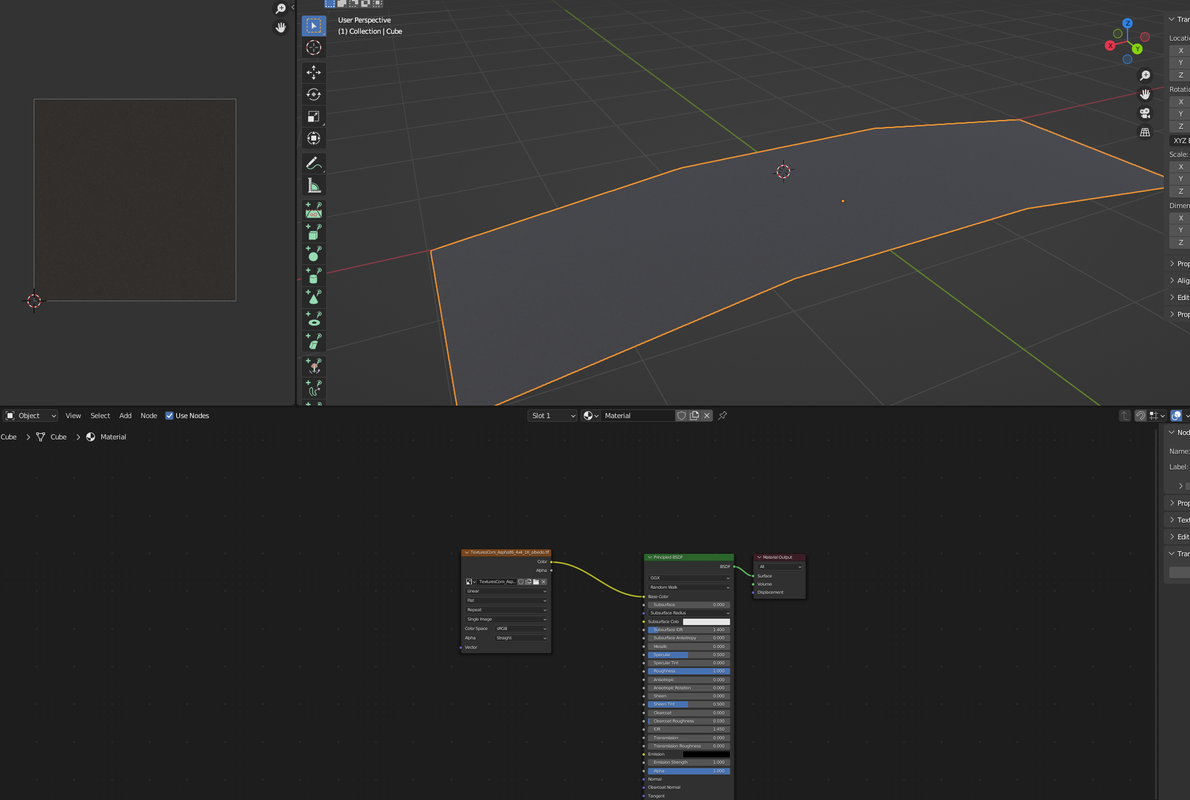
Task: Open the Random Walk subsurface dropdown
Action: pyautogui.click(x=689, y=587)
